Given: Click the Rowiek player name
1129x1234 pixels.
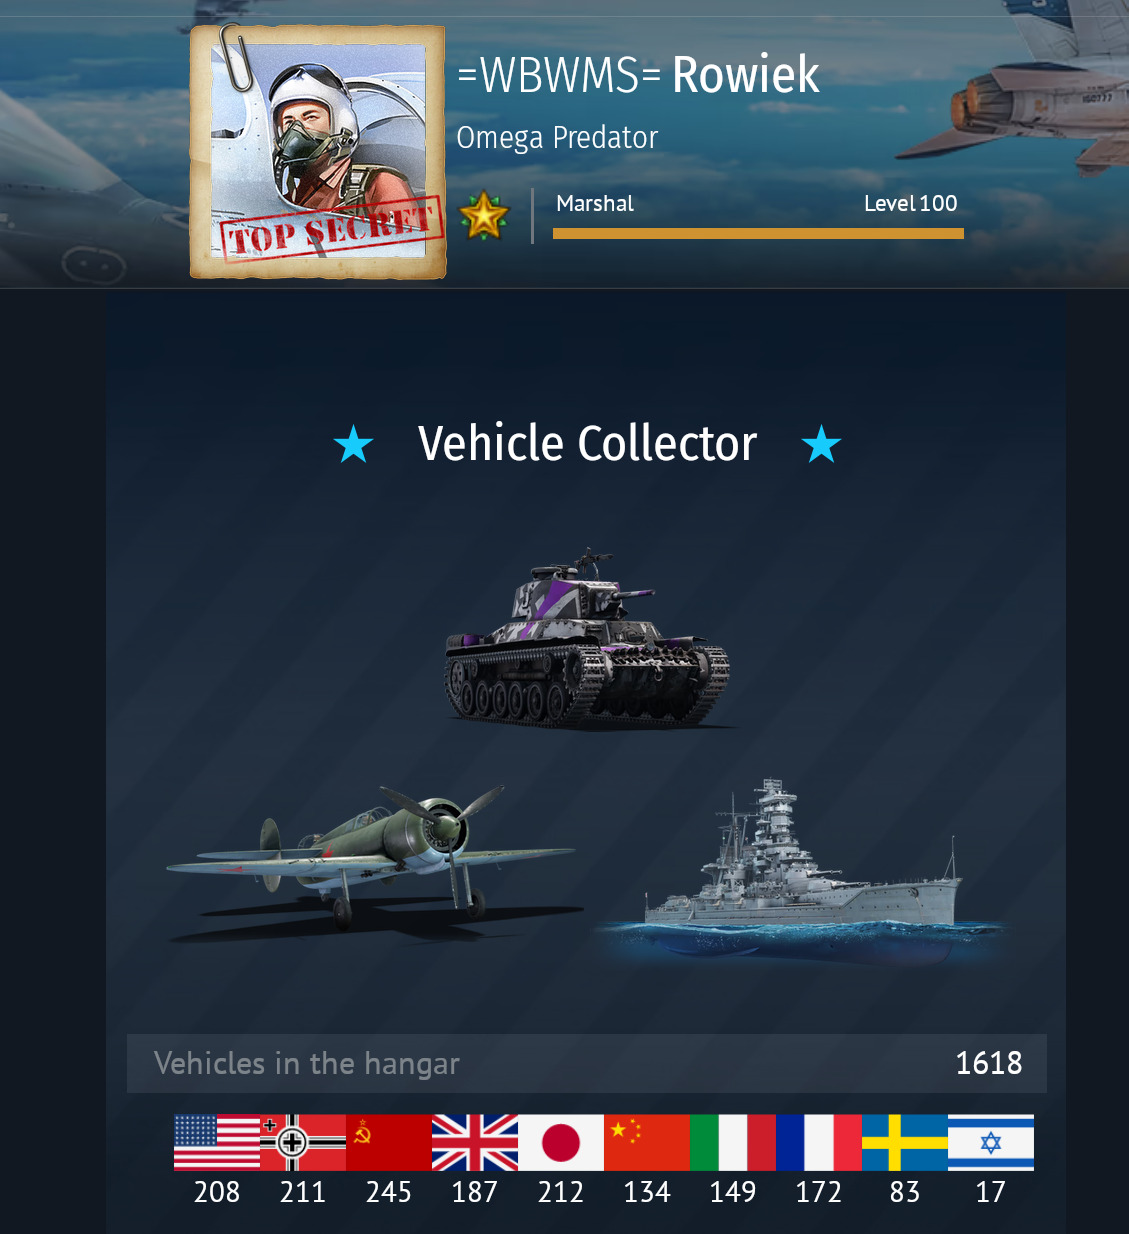Looking at the screenshot, I should [746, 75].
